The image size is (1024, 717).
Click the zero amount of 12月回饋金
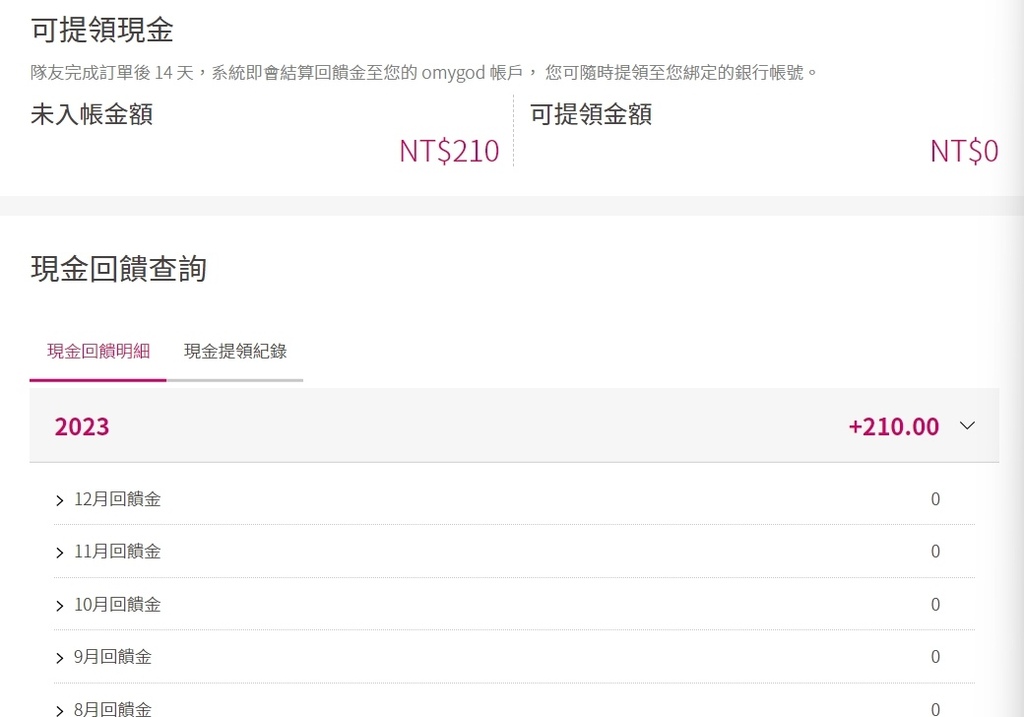(x=935, y=500)
